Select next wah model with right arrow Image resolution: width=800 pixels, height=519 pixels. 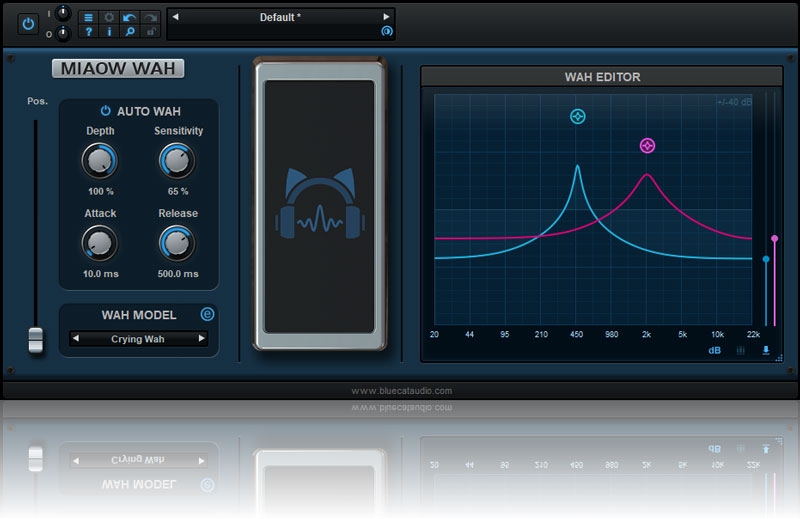coord(201,339)
